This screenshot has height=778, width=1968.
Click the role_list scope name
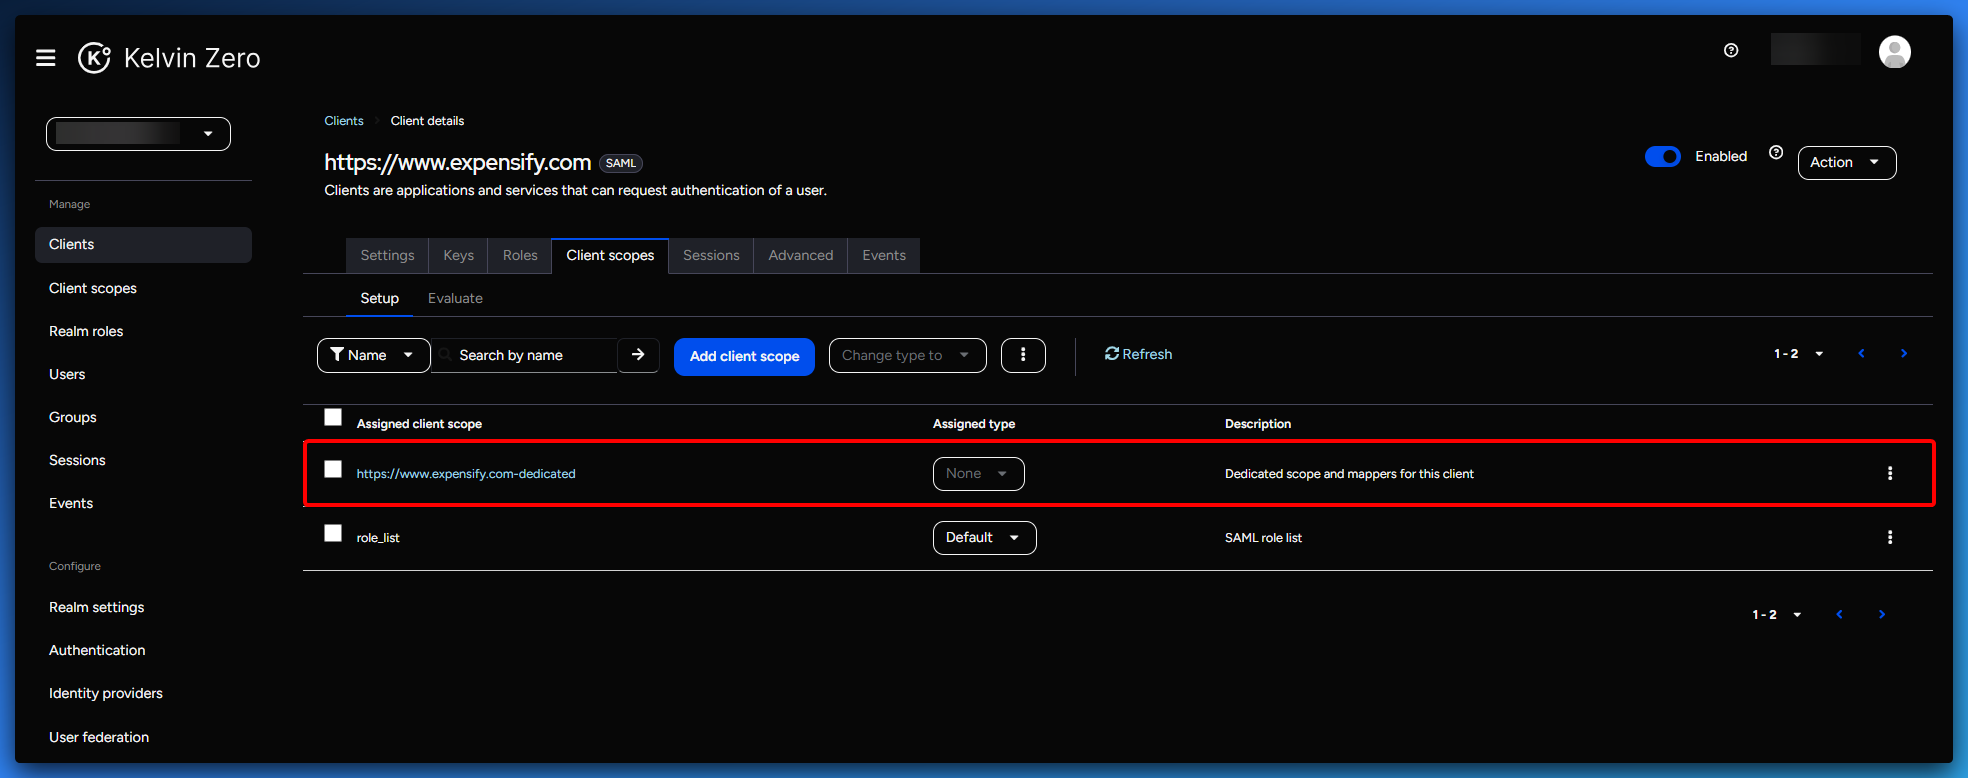click(x=378, y=538)
